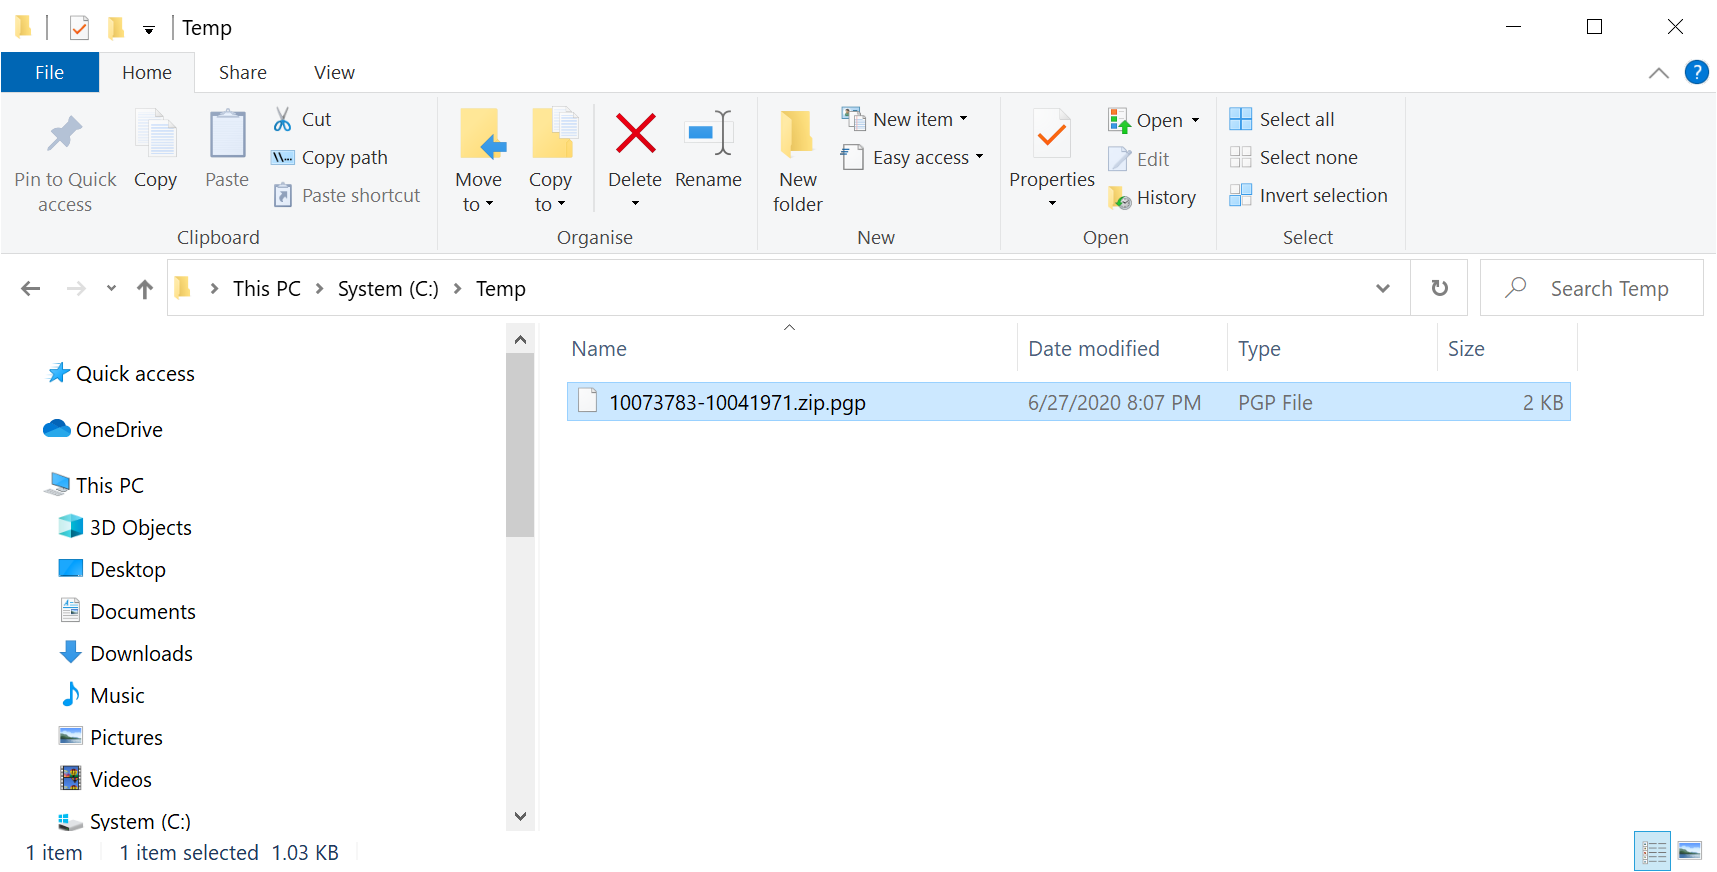Screen dimensions: 1717x872
Task: Click the Rename icon in ribbon
Action: (708, 134)
